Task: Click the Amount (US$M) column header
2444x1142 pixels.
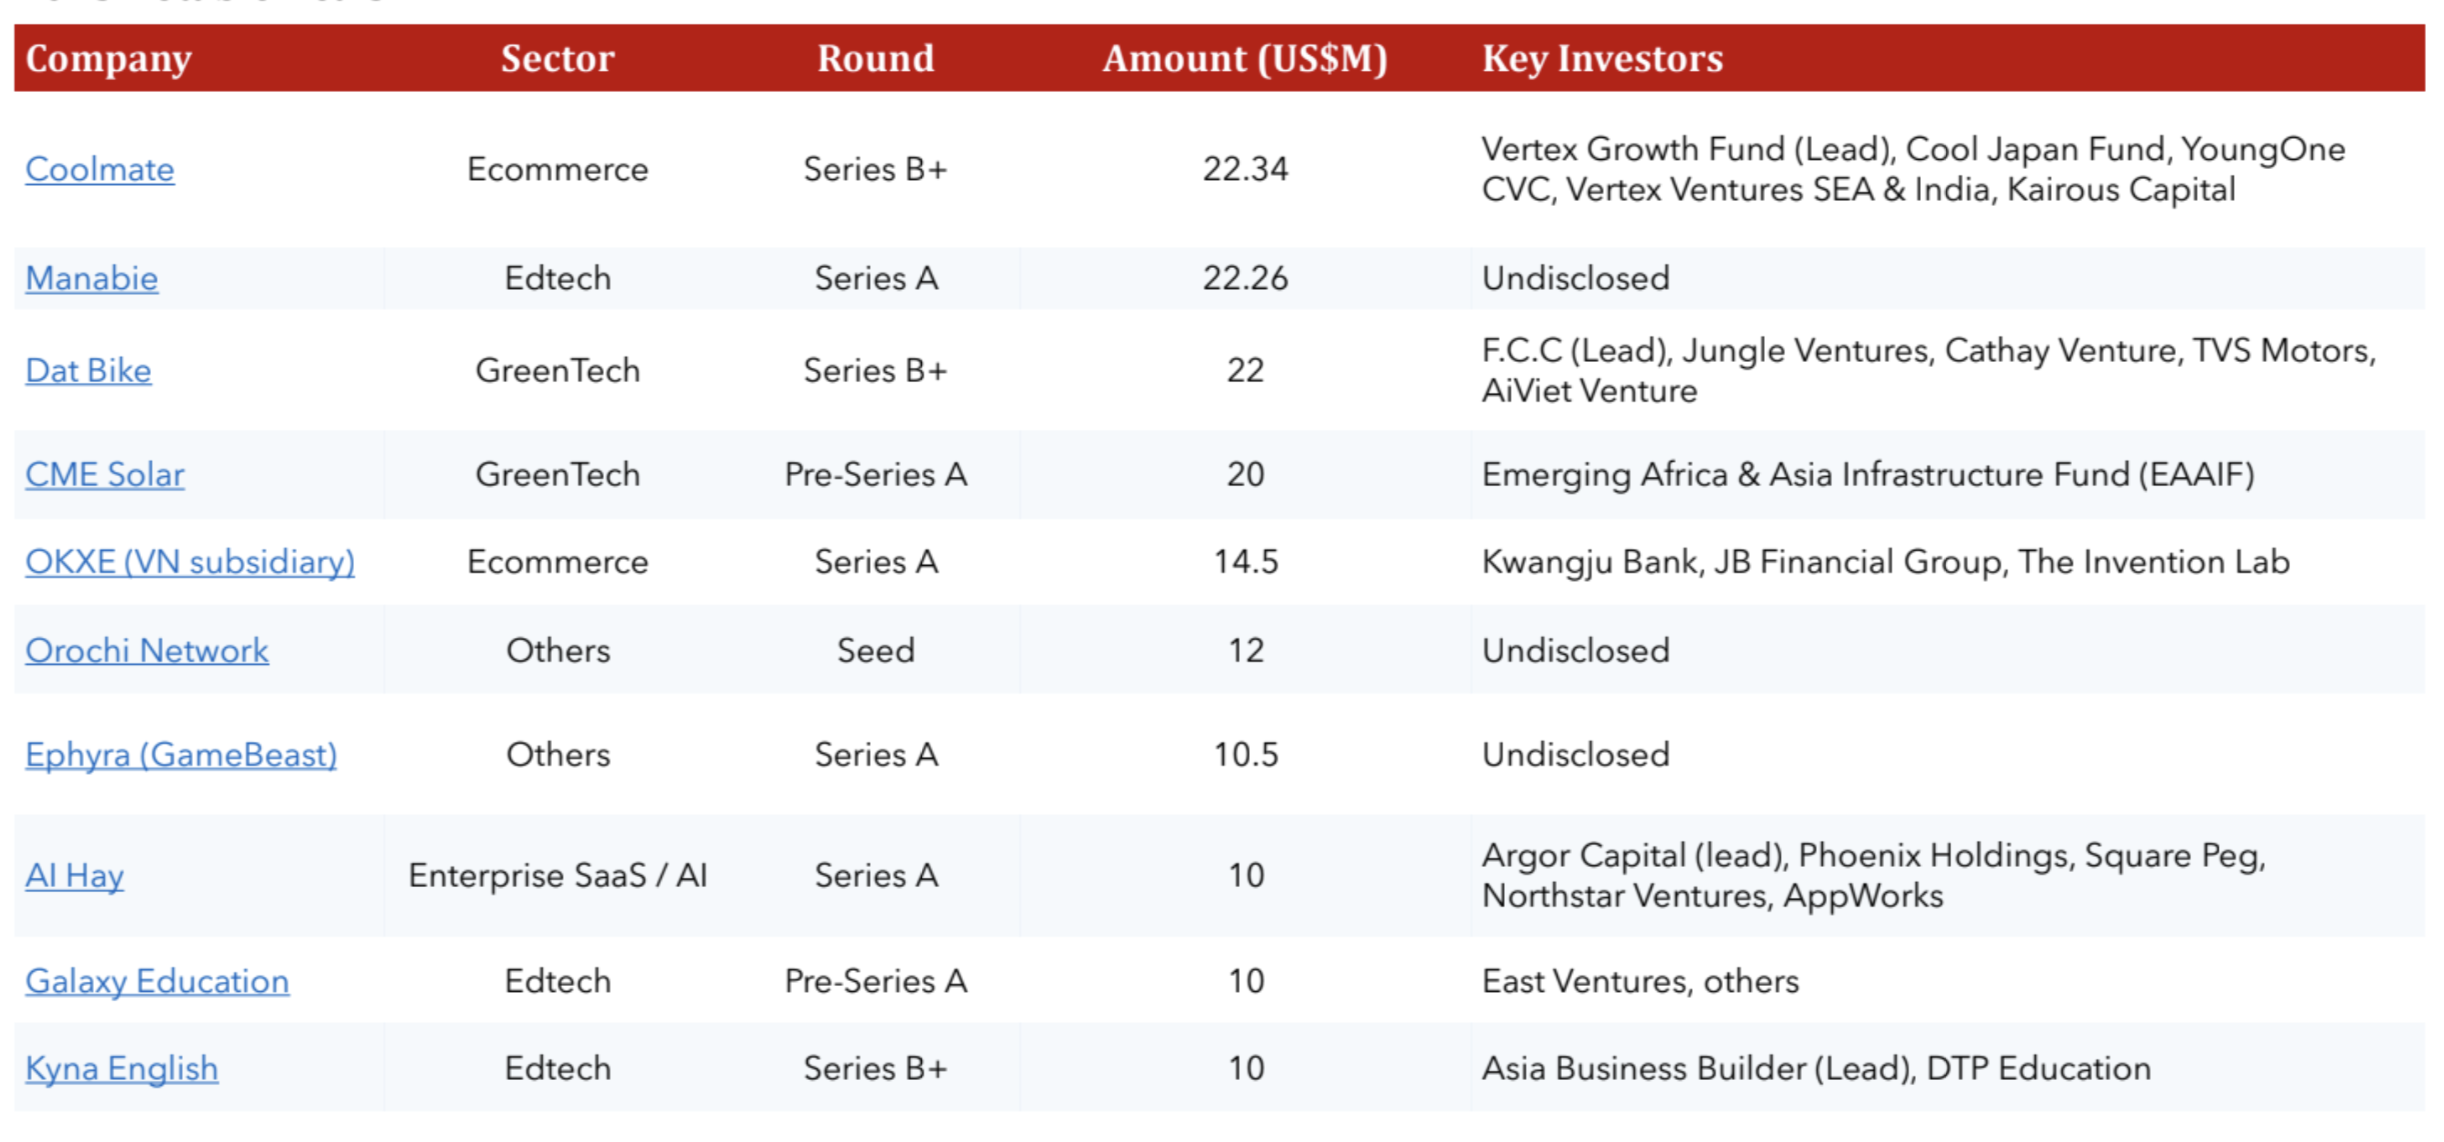Action: click(x=1244, y=58)
